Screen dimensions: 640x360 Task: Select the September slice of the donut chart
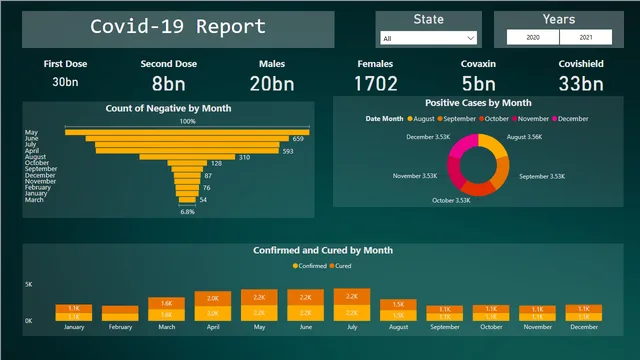coord(502,174)
